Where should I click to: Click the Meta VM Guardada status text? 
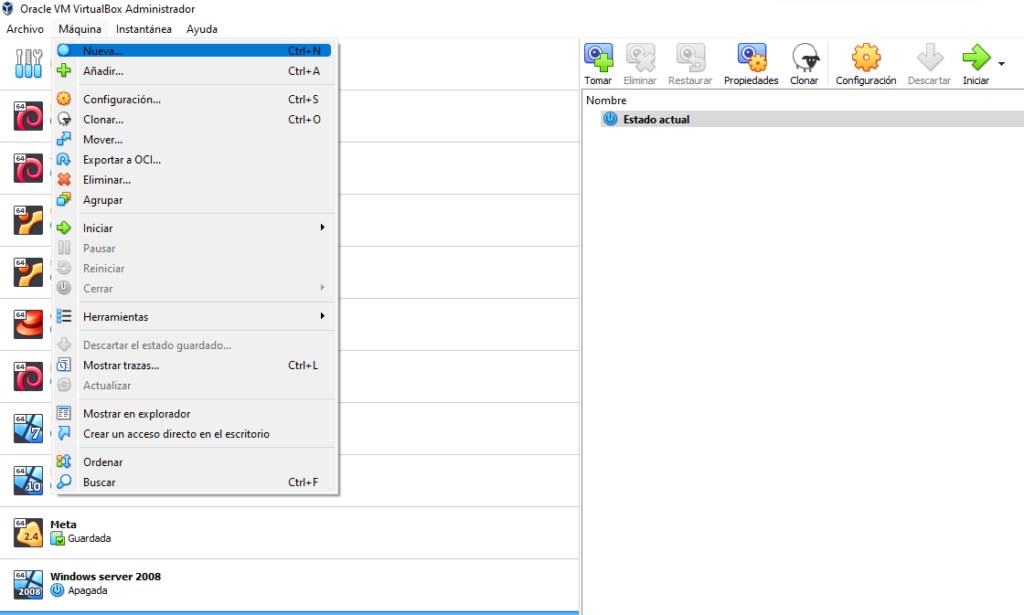[x=89, y=539]
